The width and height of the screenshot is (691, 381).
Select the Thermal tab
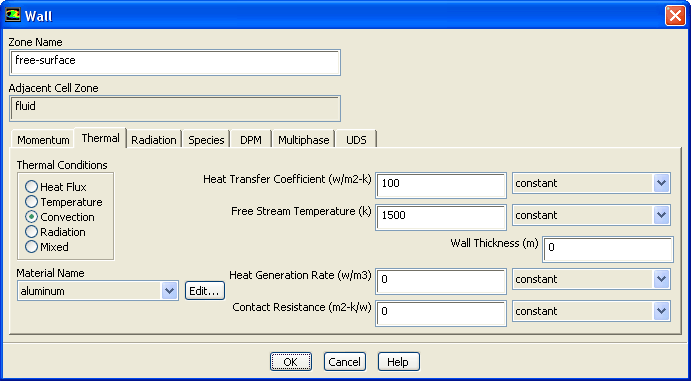coord(100,138)
